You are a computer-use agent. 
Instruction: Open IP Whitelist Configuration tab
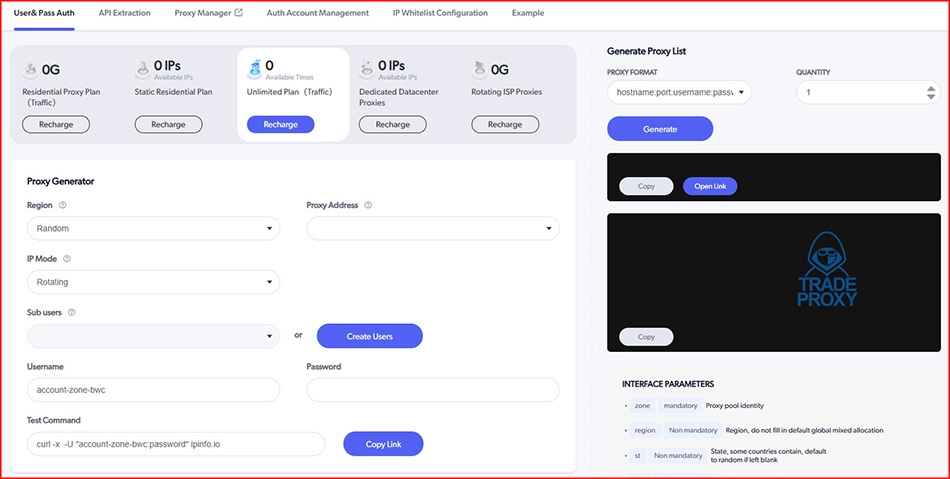(440, 13)
